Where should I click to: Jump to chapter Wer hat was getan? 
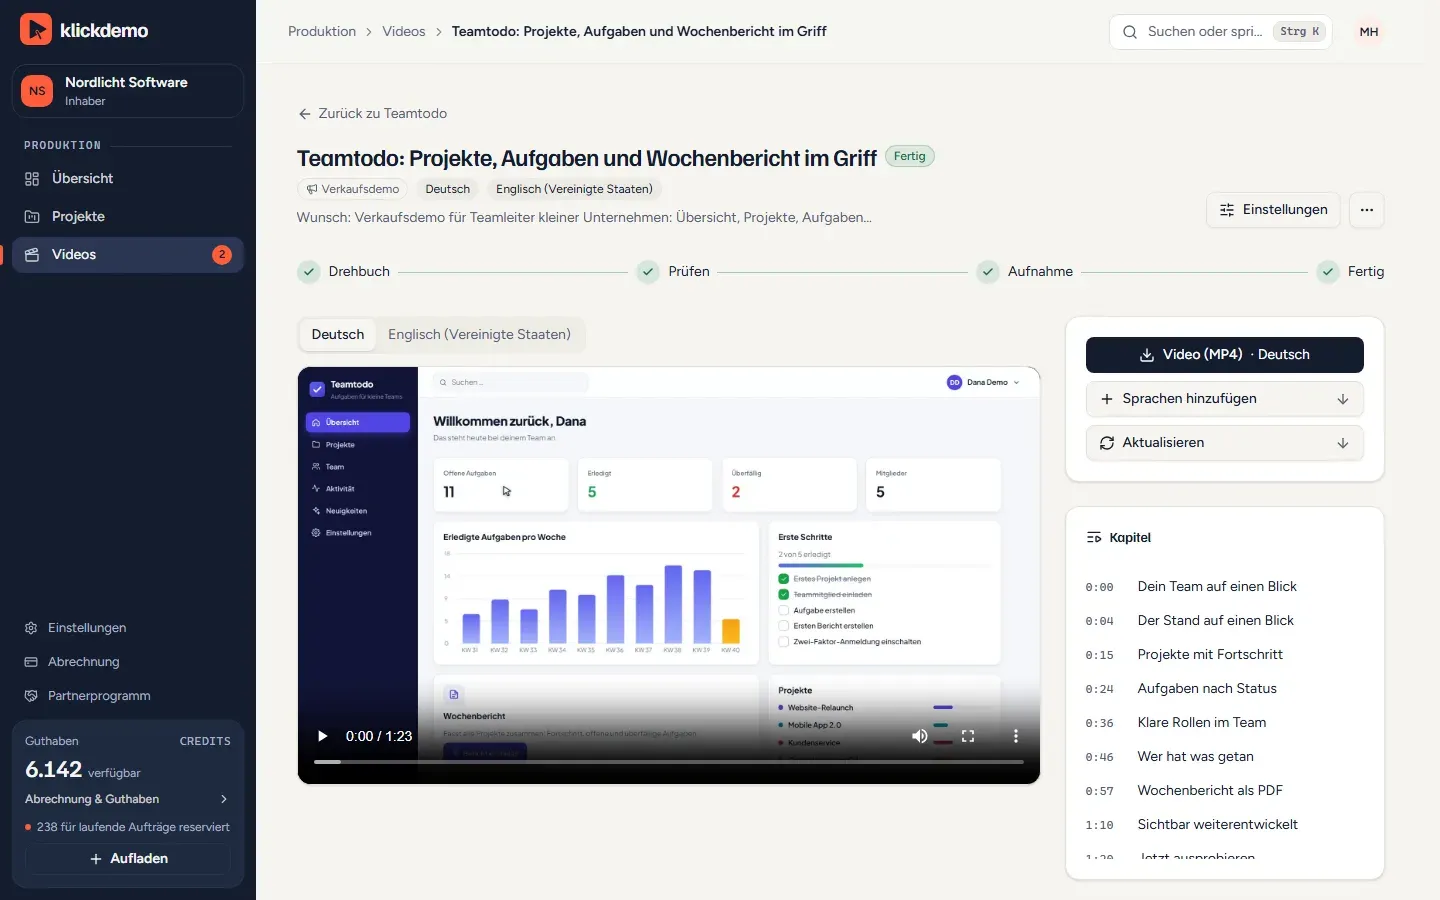[x=1225, y=757]
